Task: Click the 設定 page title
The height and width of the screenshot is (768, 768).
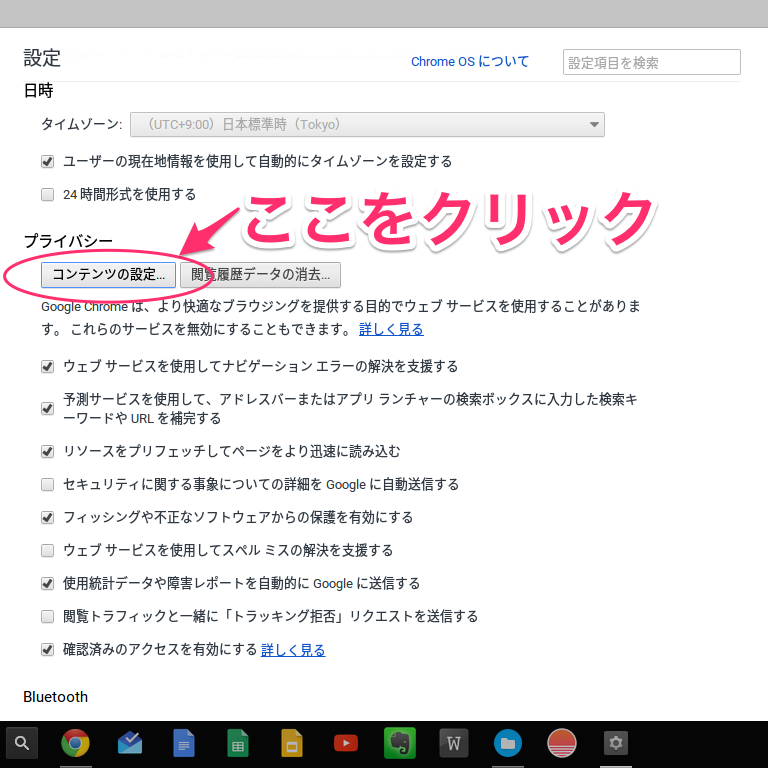Action: [x=42, y=58]
